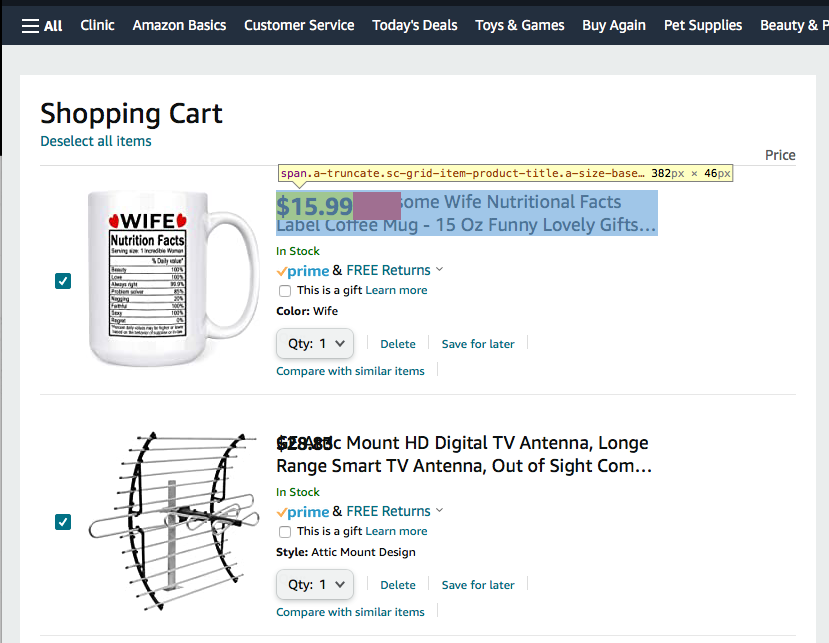Save the TV antenna for later
The height and width of the screenshot is (643, 829).
(x=478, y=585)
